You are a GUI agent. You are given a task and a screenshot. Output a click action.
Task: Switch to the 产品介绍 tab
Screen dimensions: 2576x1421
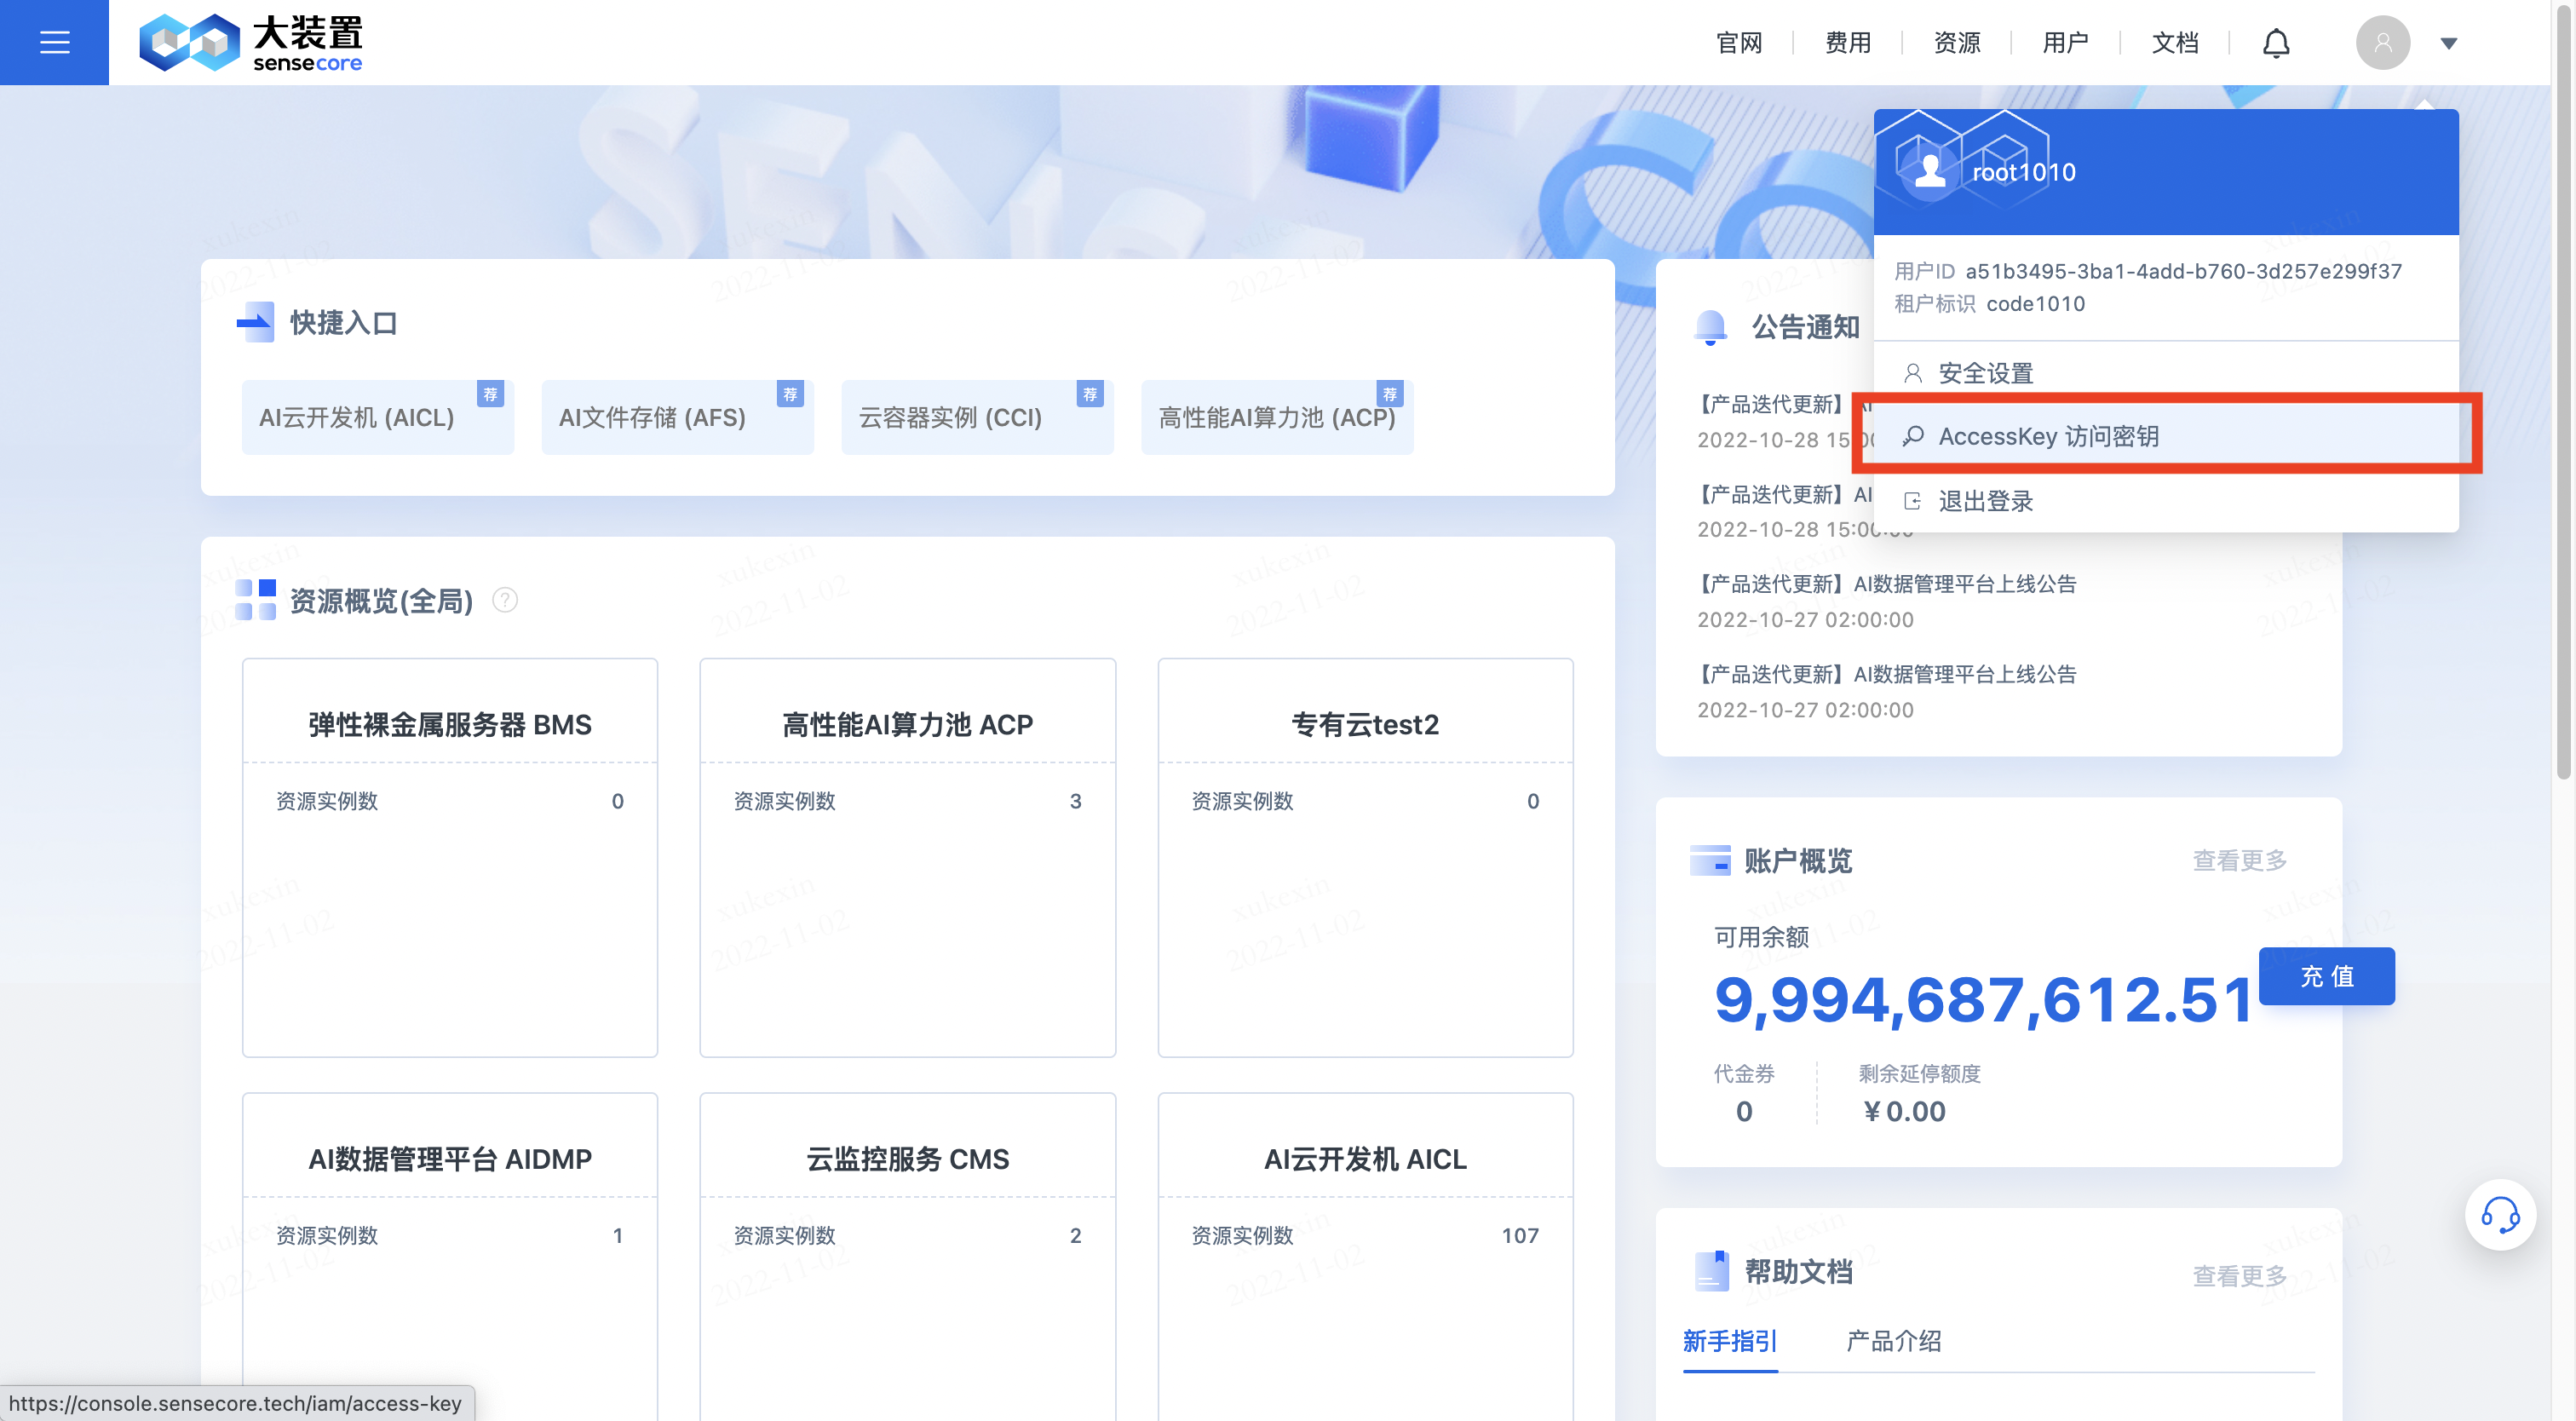pos(1893,1341)
